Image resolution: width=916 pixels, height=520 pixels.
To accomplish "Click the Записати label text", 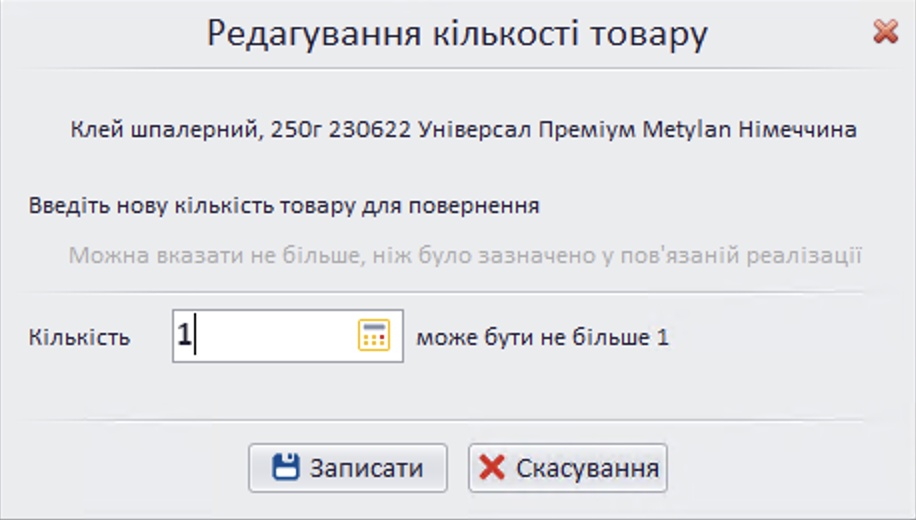I will (366, 468).
